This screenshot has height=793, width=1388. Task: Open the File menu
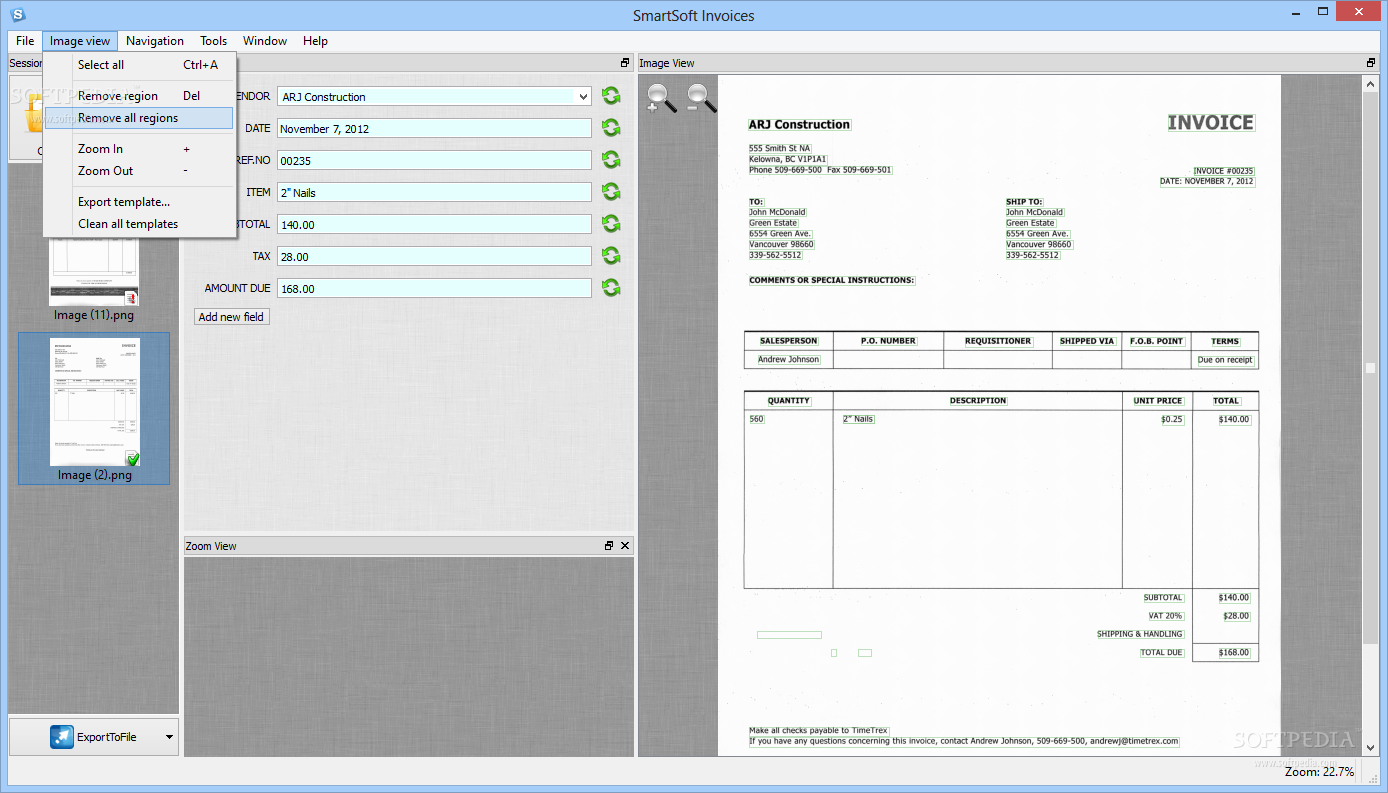25,41
